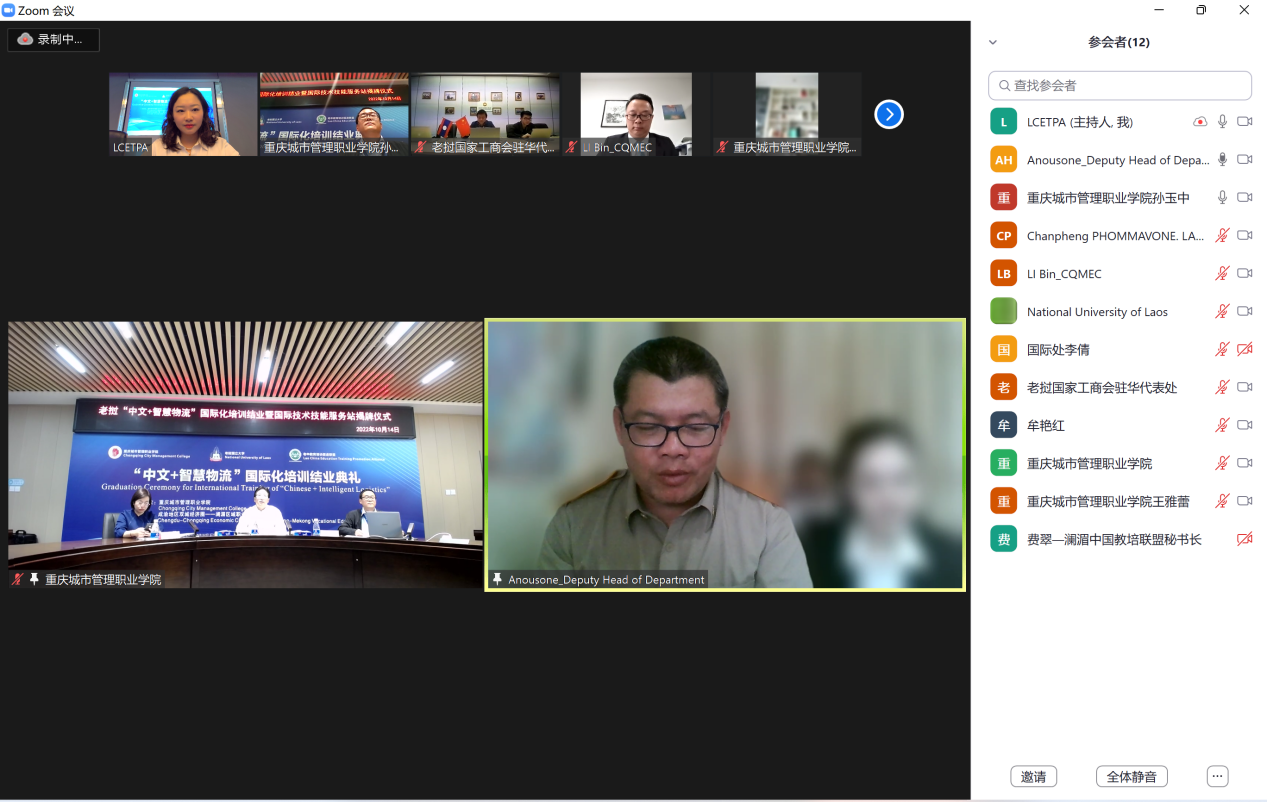Mute Anousone's microphone in participants list
Screen dimensions: 1267x802
pyautogui.click(x=1221, y=160)
